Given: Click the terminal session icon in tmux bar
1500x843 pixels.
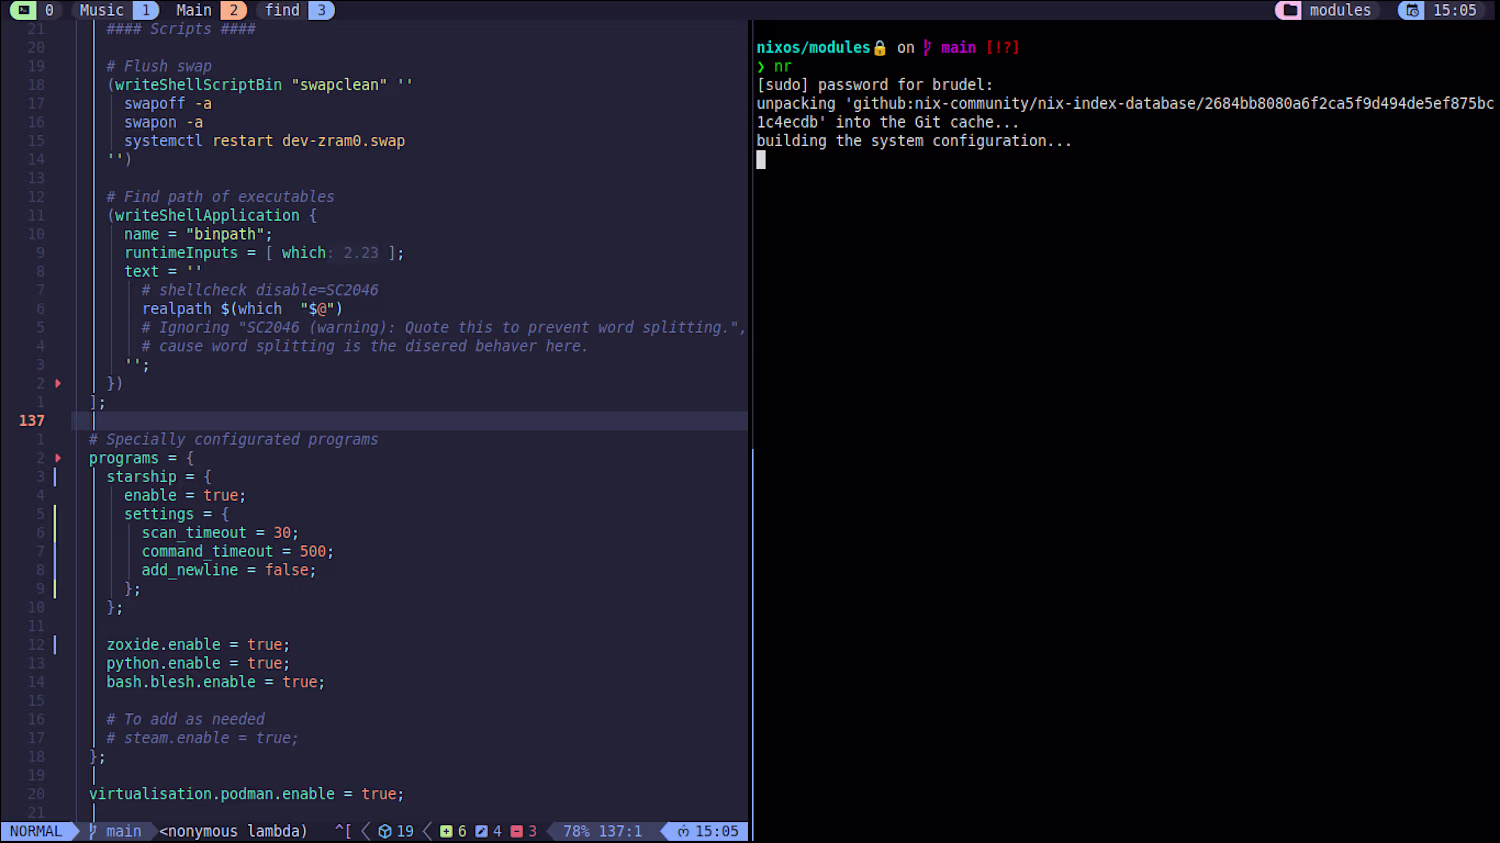Looking at the screenshot, I should coord(23,10).
